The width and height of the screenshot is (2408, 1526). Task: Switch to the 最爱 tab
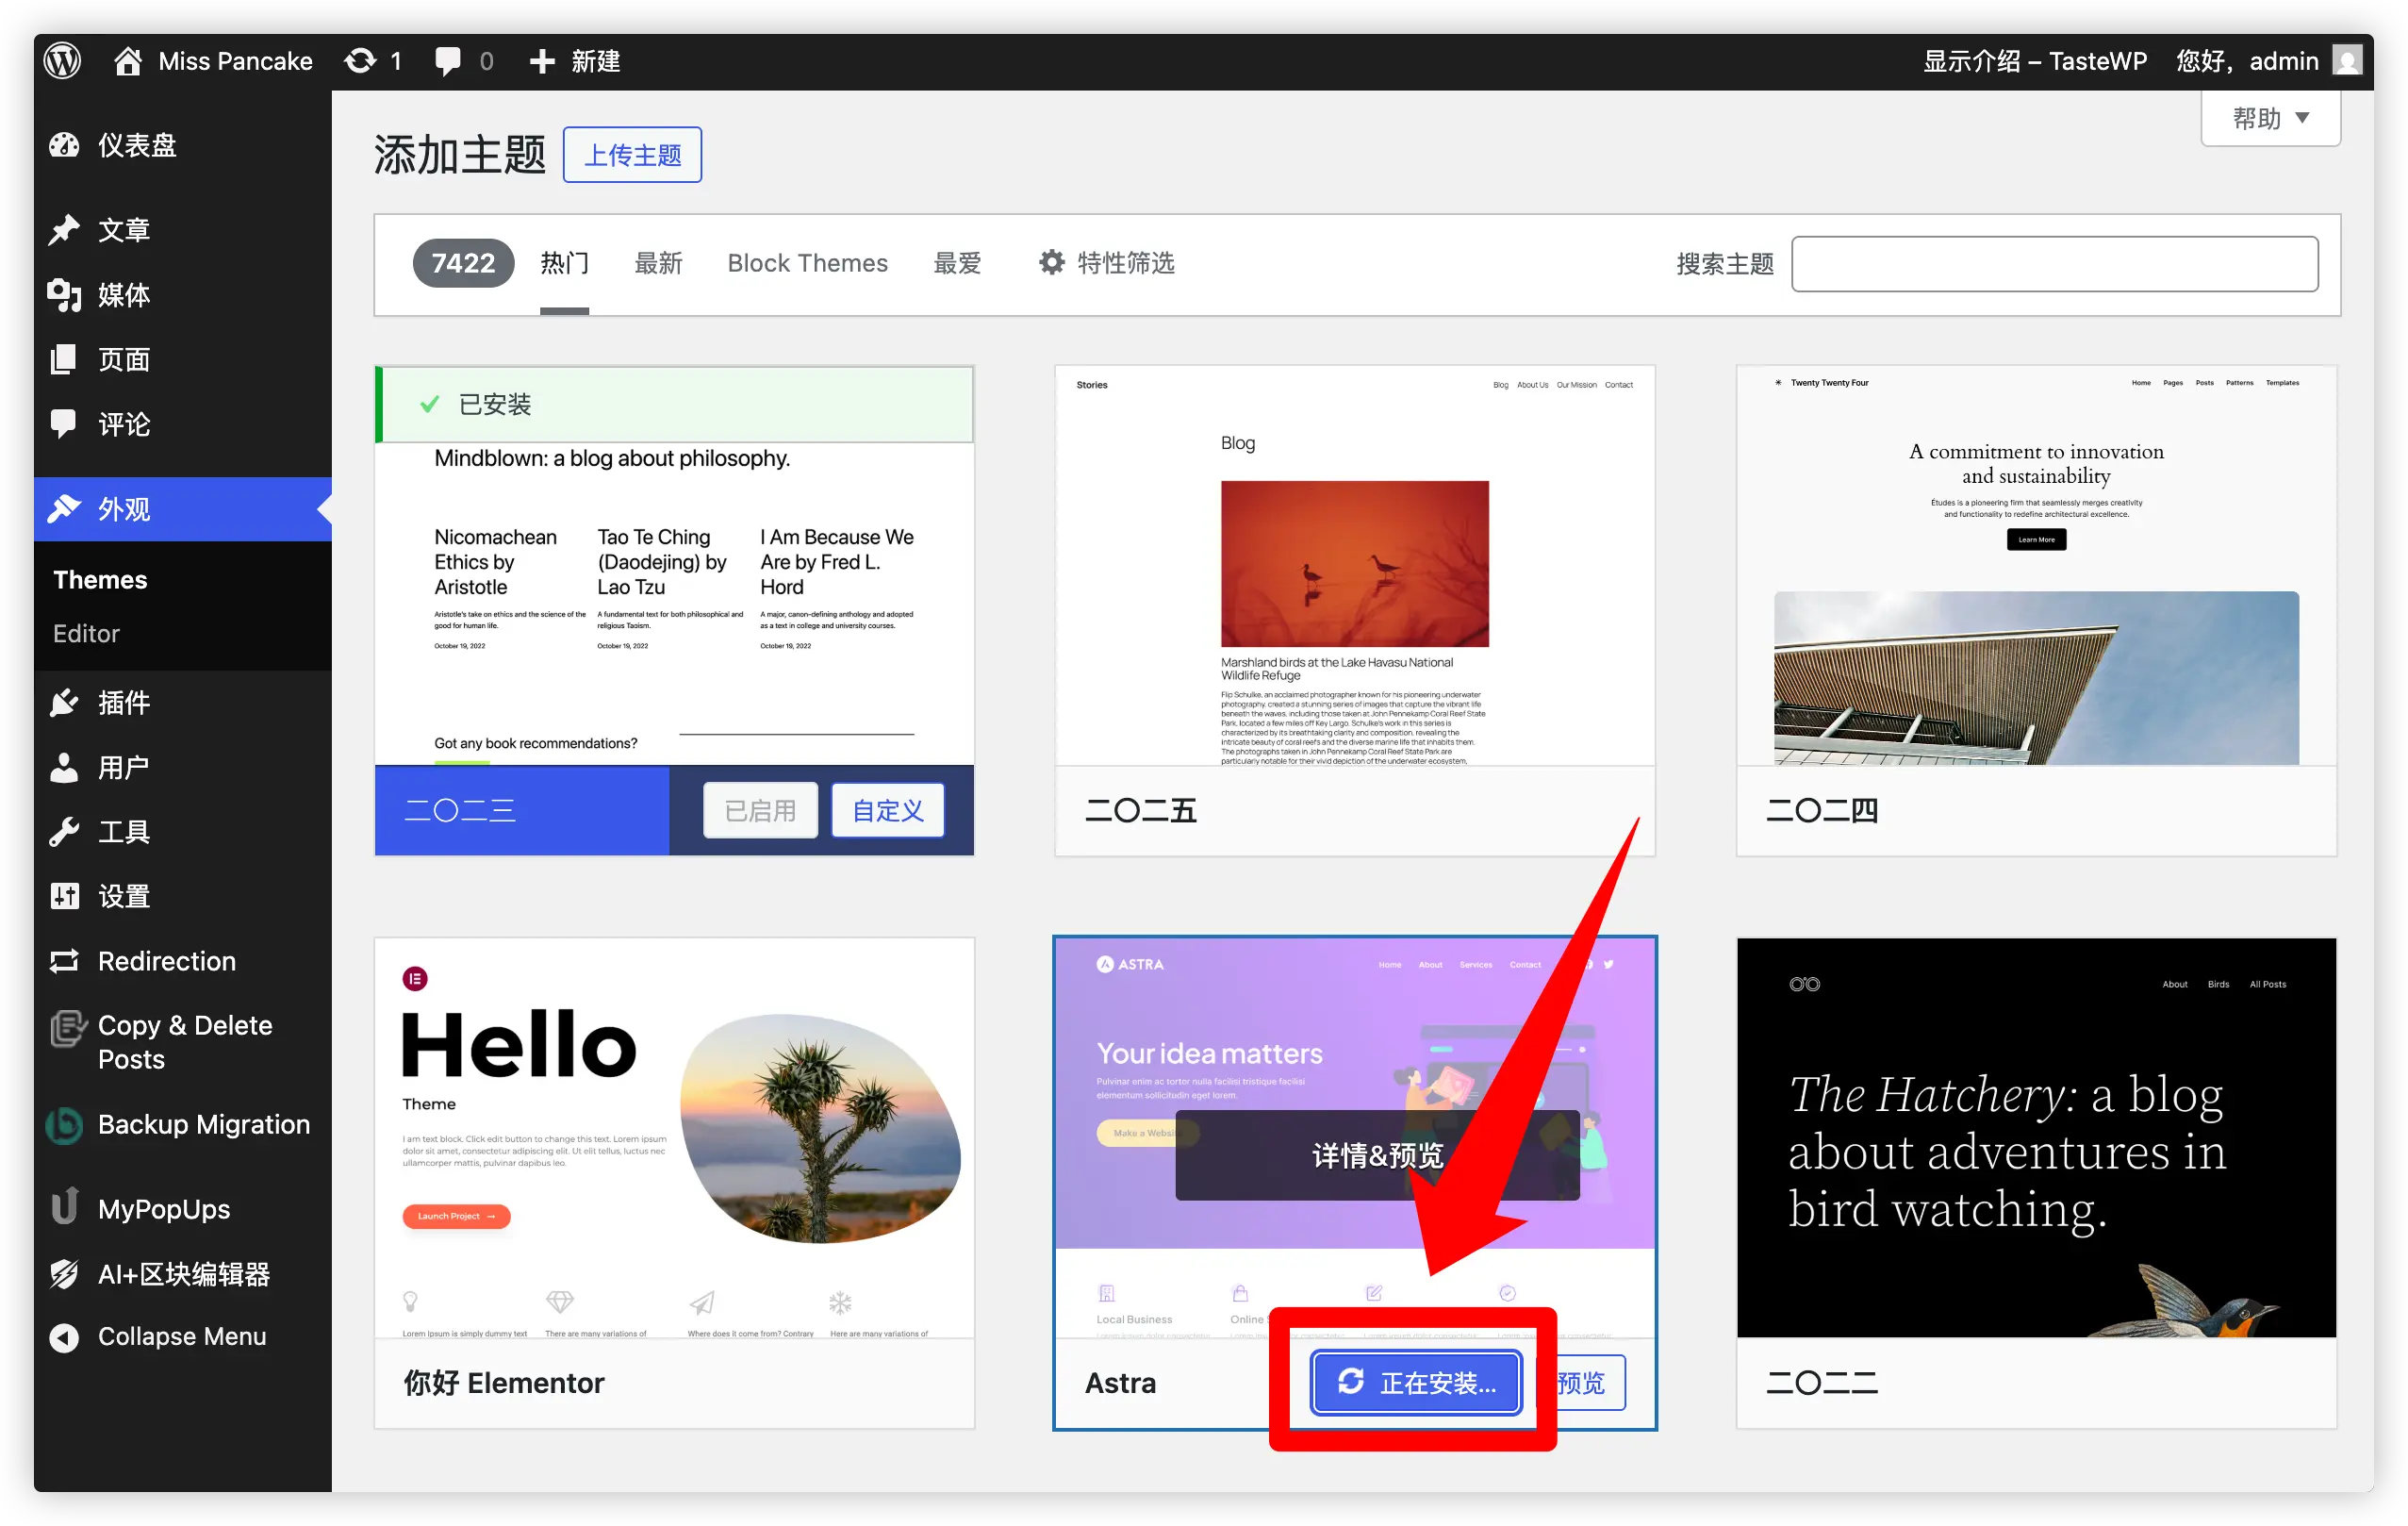pyautogui.click(x=957, y=263)
